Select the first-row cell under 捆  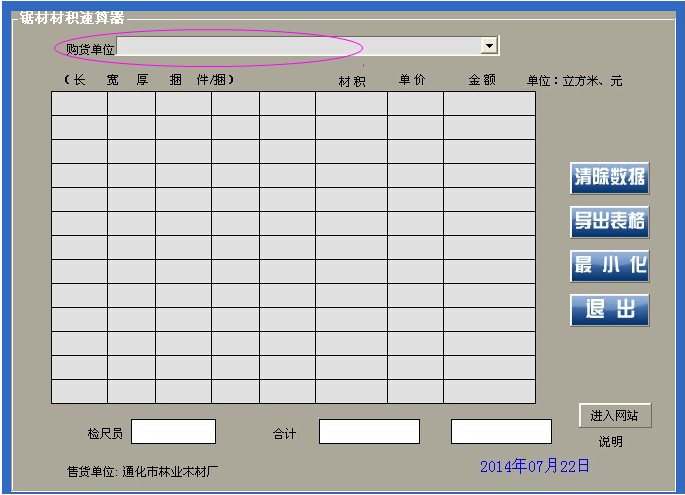(x=235, y=104)
